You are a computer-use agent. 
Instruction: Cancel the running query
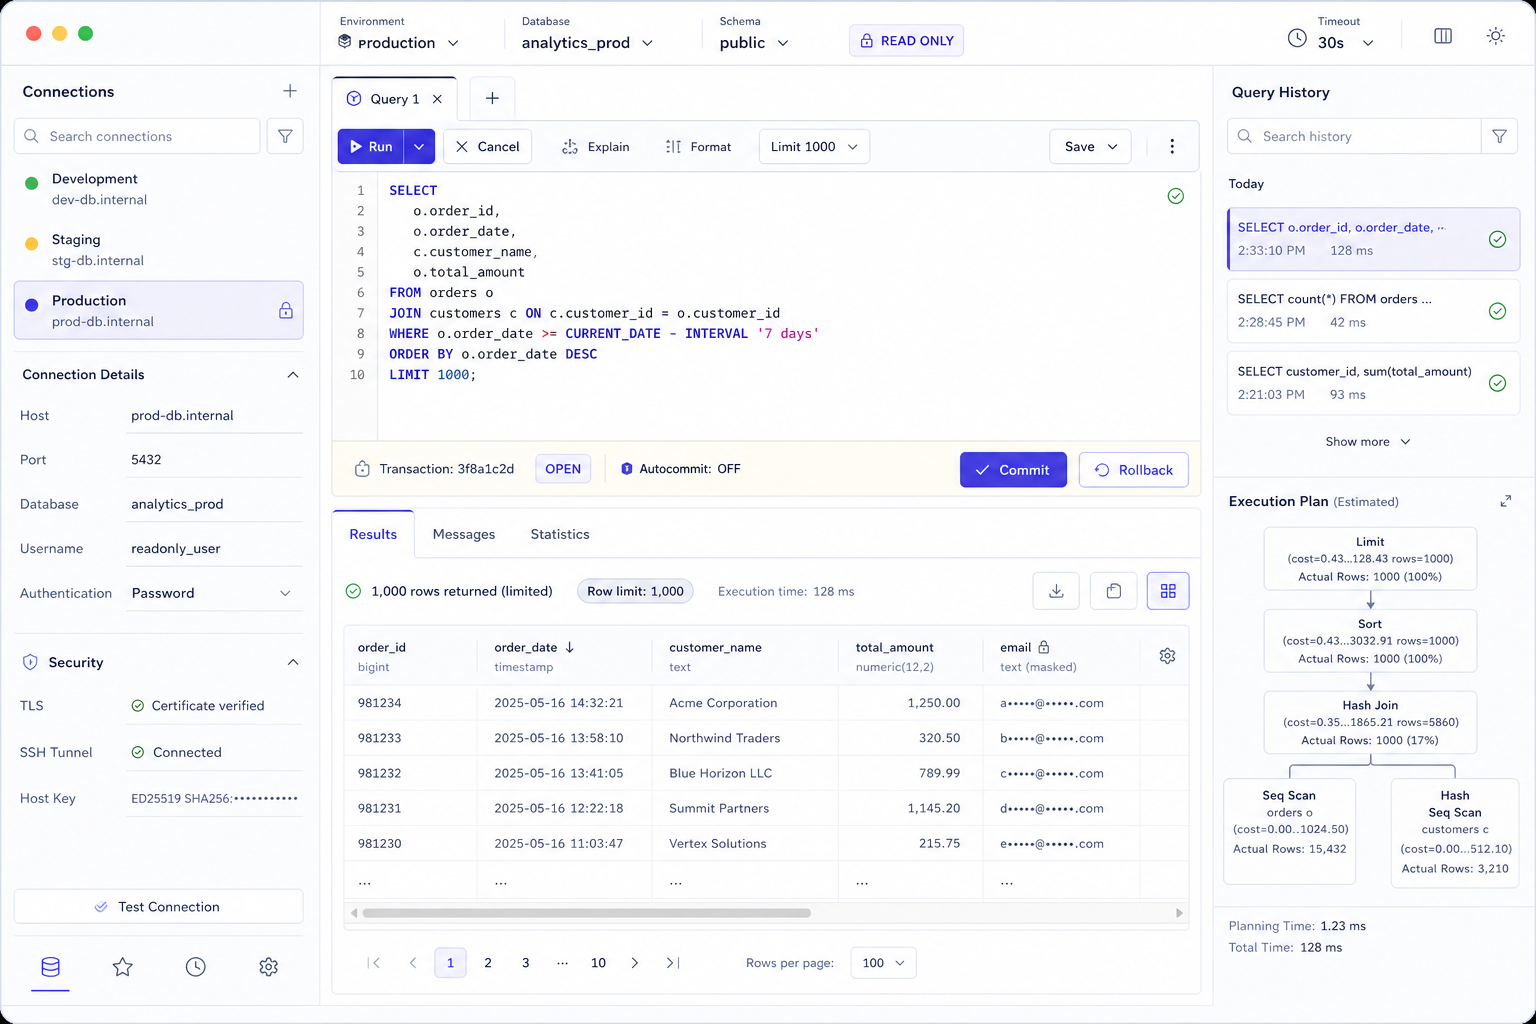tap(488, 146)
